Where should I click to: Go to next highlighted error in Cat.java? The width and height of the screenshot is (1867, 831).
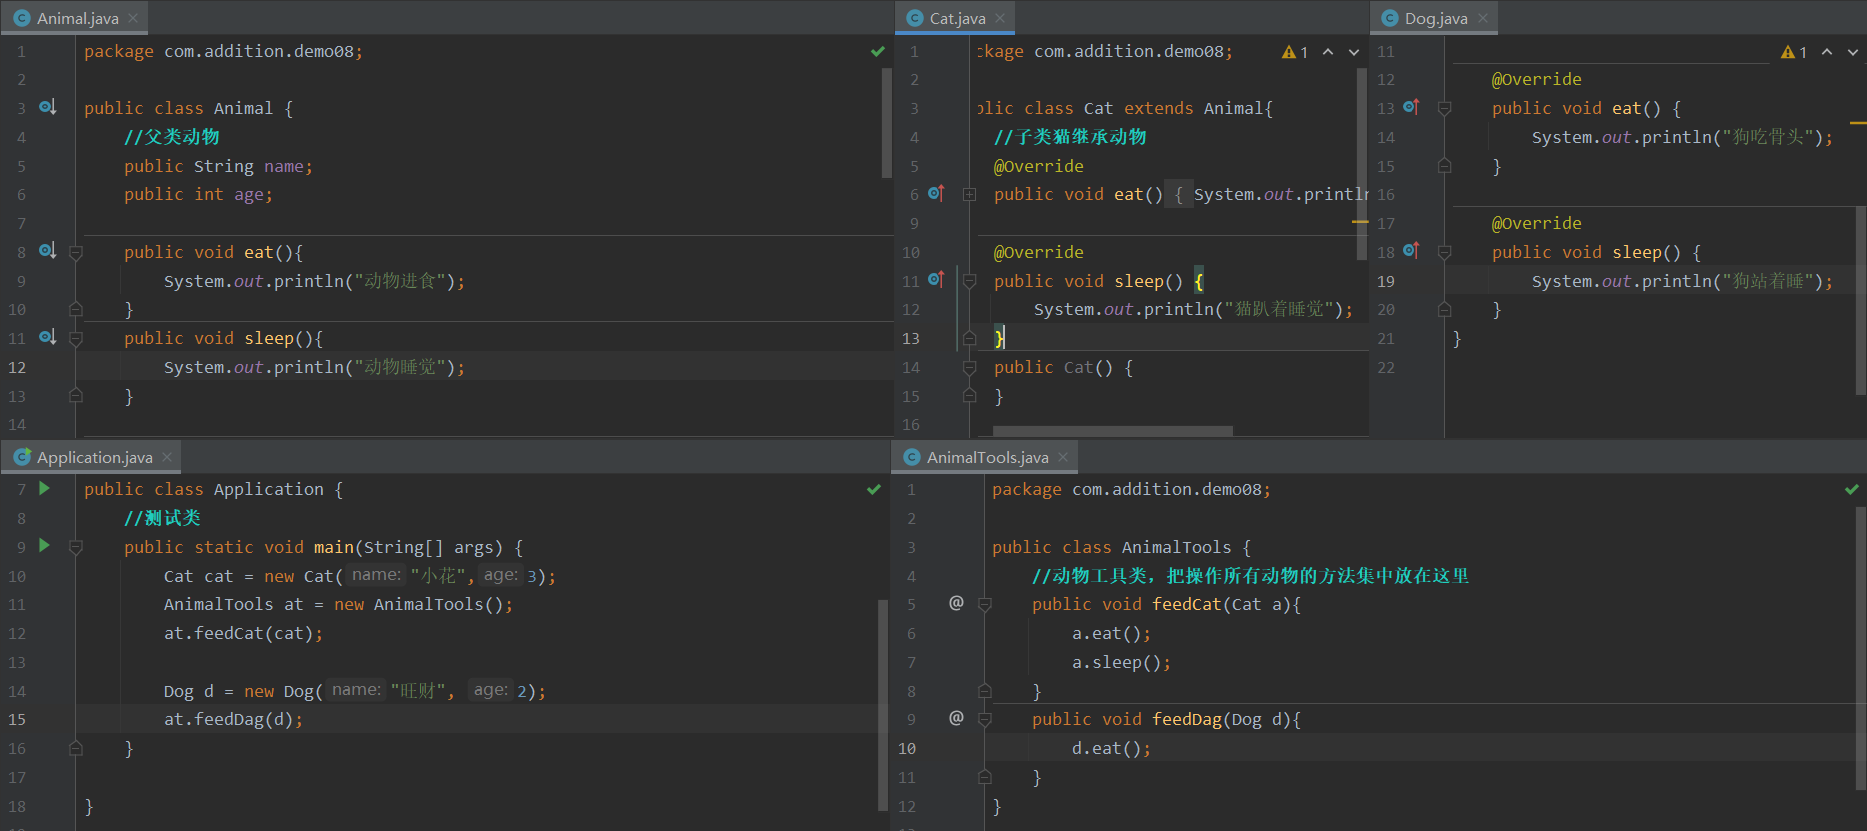pyautogui.click(x=1354, y=52)
